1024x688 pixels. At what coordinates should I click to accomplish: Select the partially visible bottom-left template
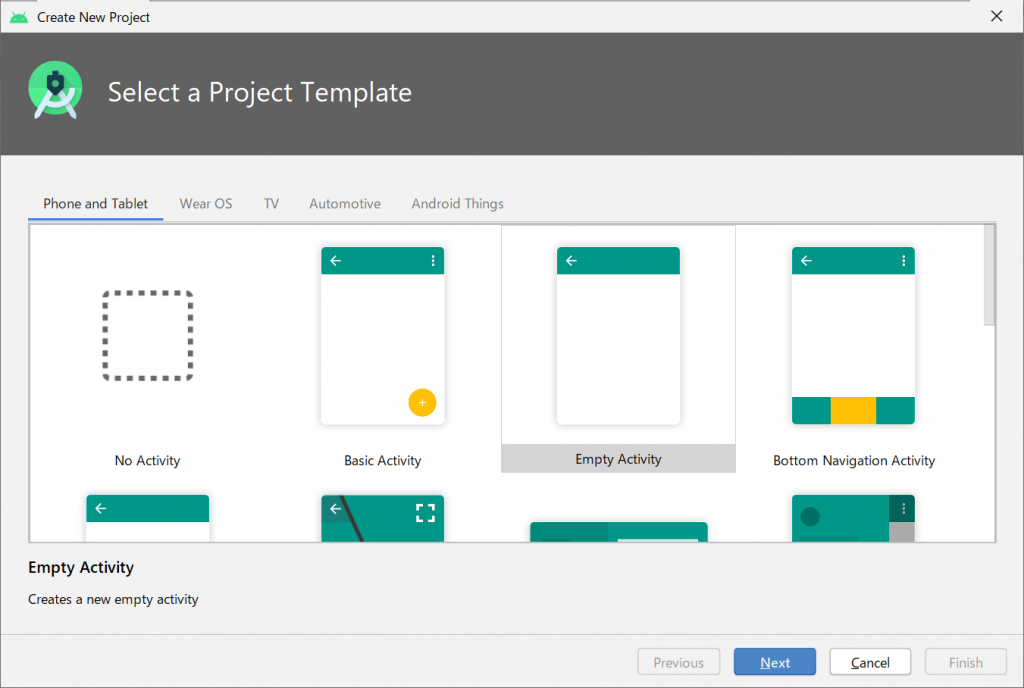147,518
